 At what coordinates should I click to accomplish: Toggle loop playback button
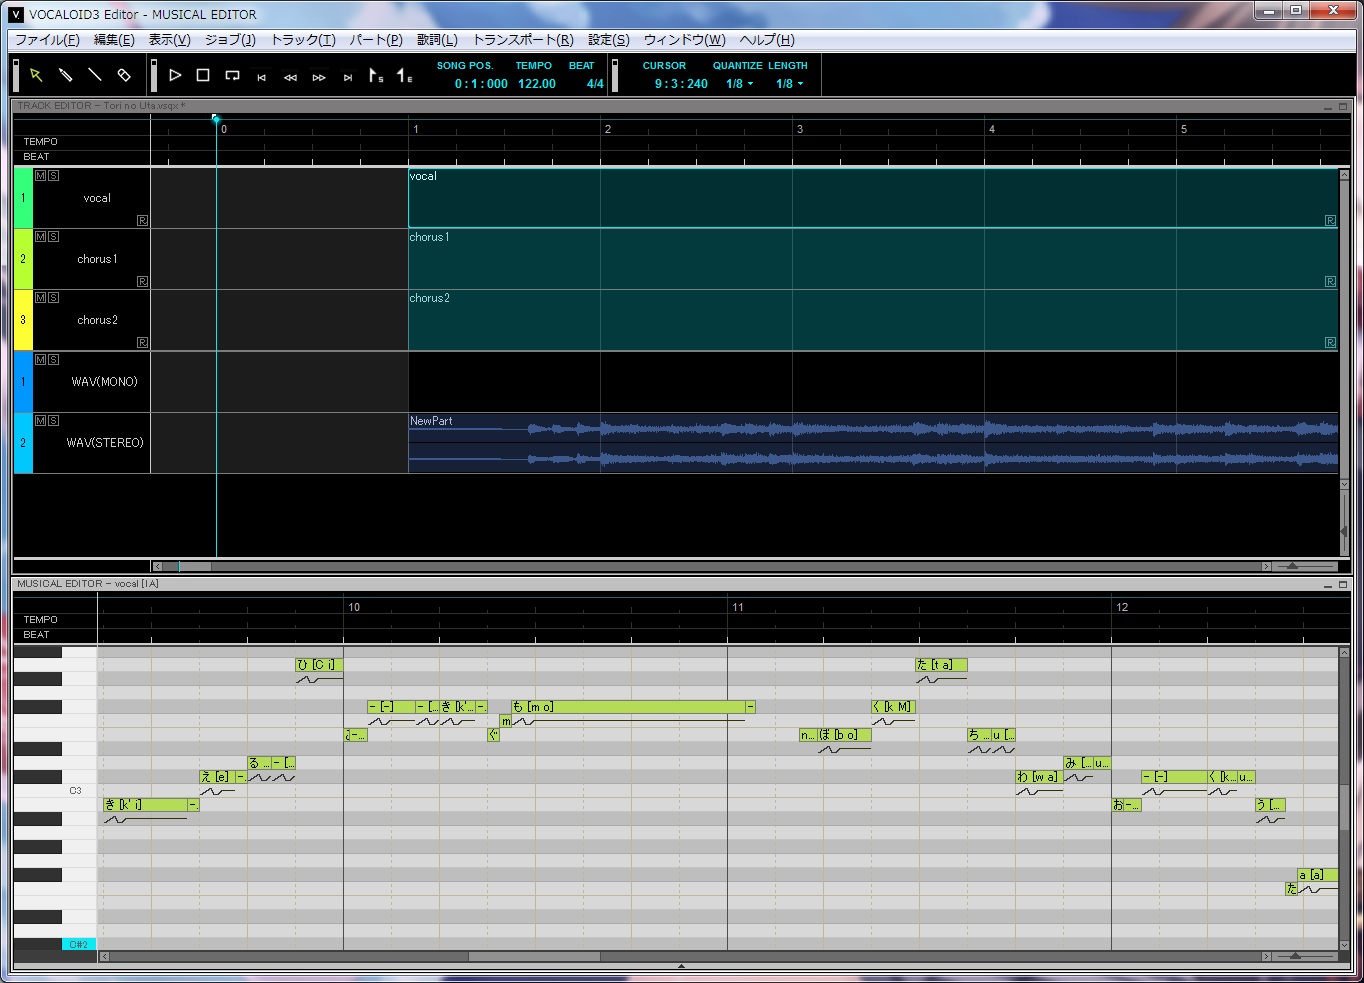pos(232,75)
